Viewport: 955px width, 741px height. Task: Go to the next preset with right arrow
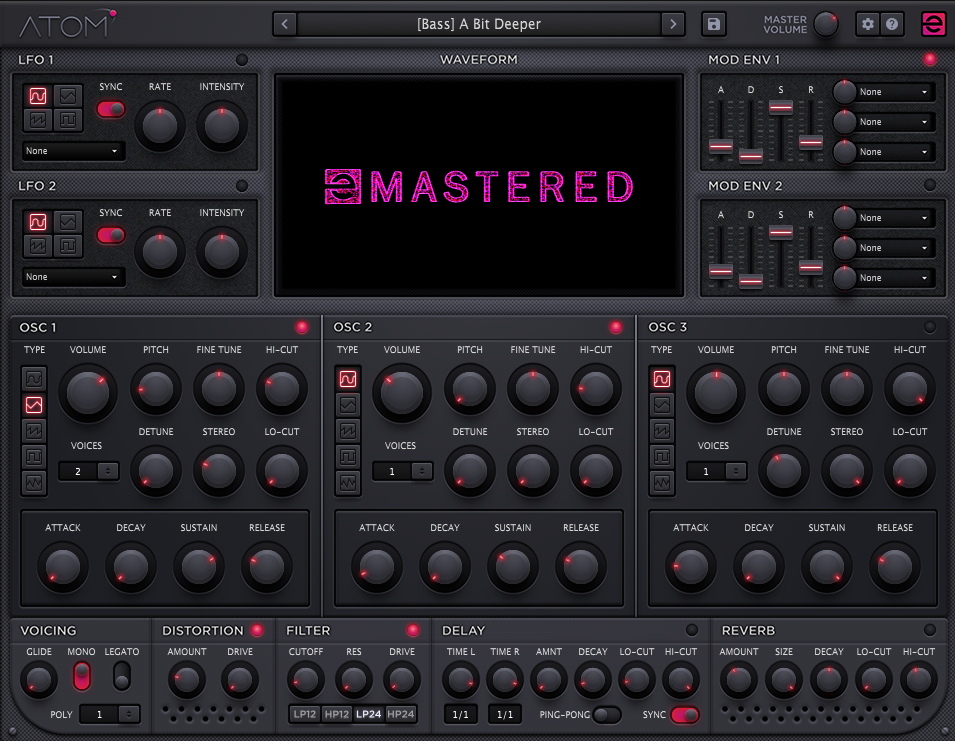(674, 24)
